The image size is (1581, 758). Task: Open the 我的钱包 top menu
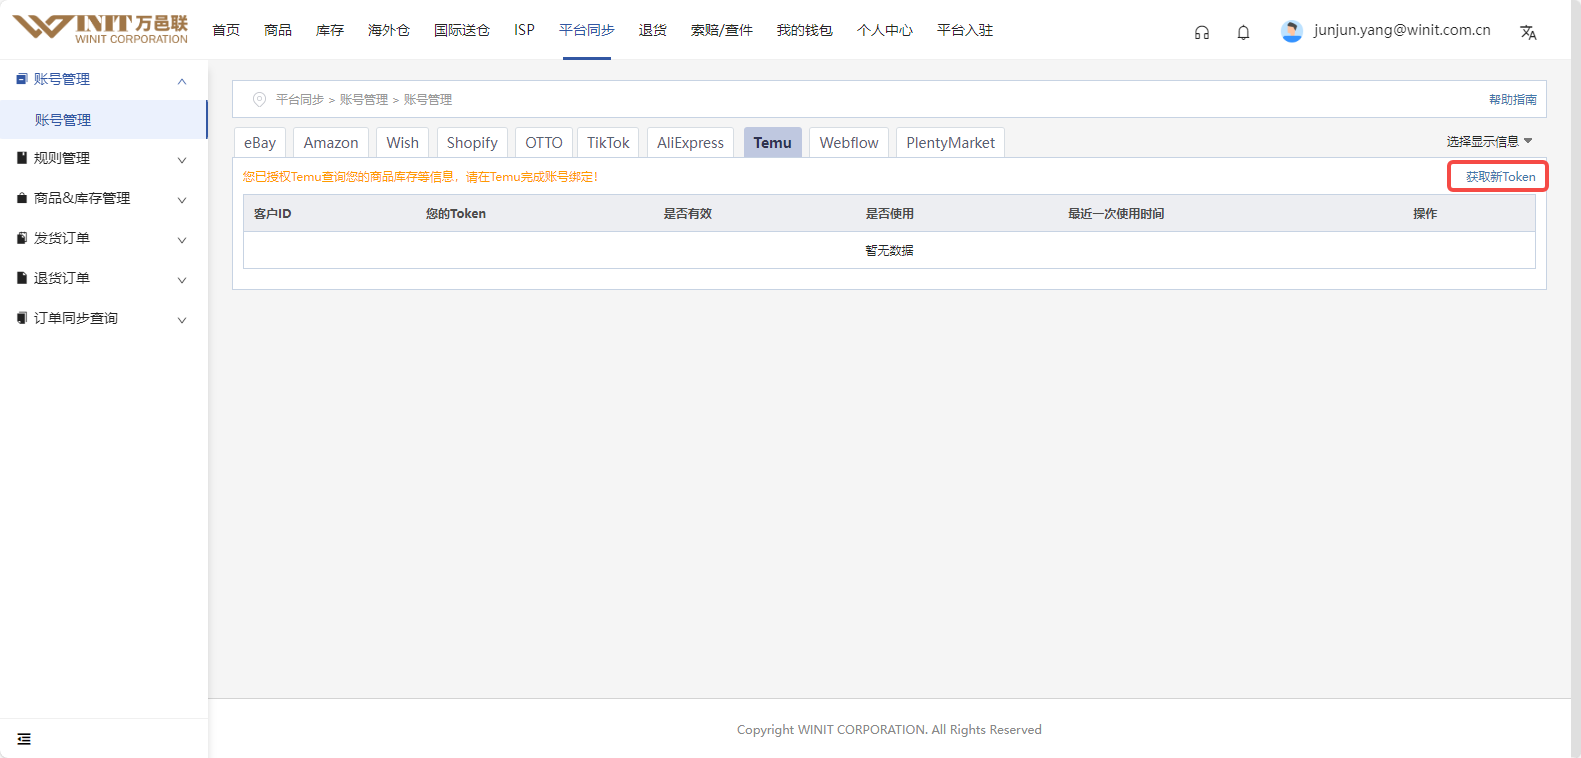click(x=805, y=30)
